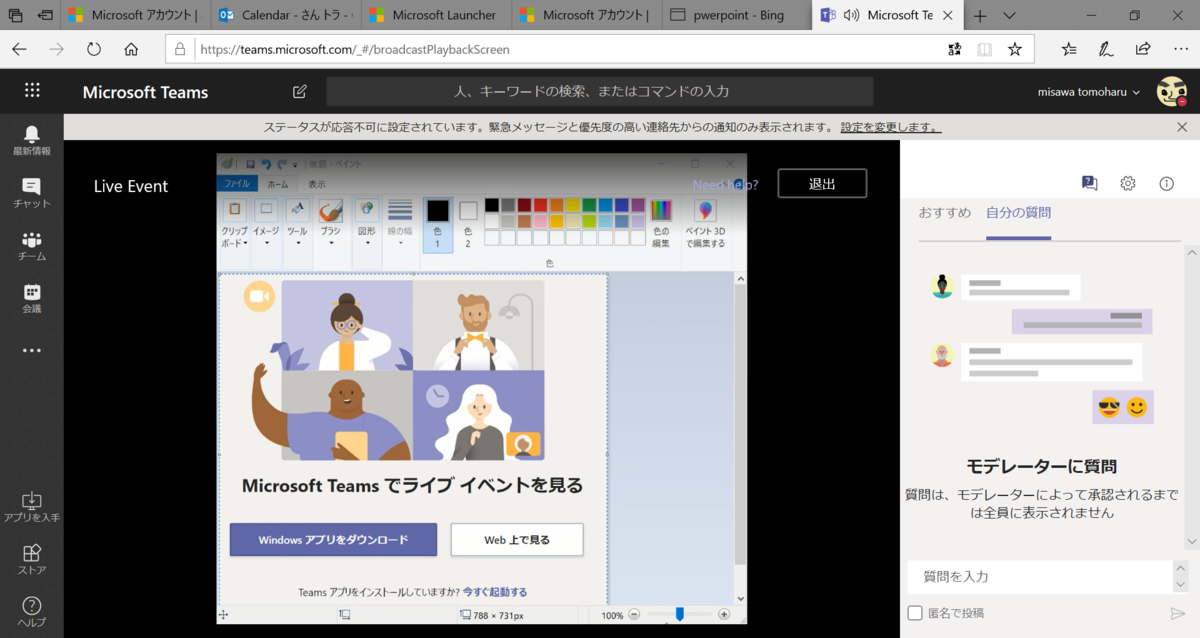Click the Redo arrow in Paint
Image resolution: width=1200 pixels, height=638 pixels.
[x=282, y=163]
